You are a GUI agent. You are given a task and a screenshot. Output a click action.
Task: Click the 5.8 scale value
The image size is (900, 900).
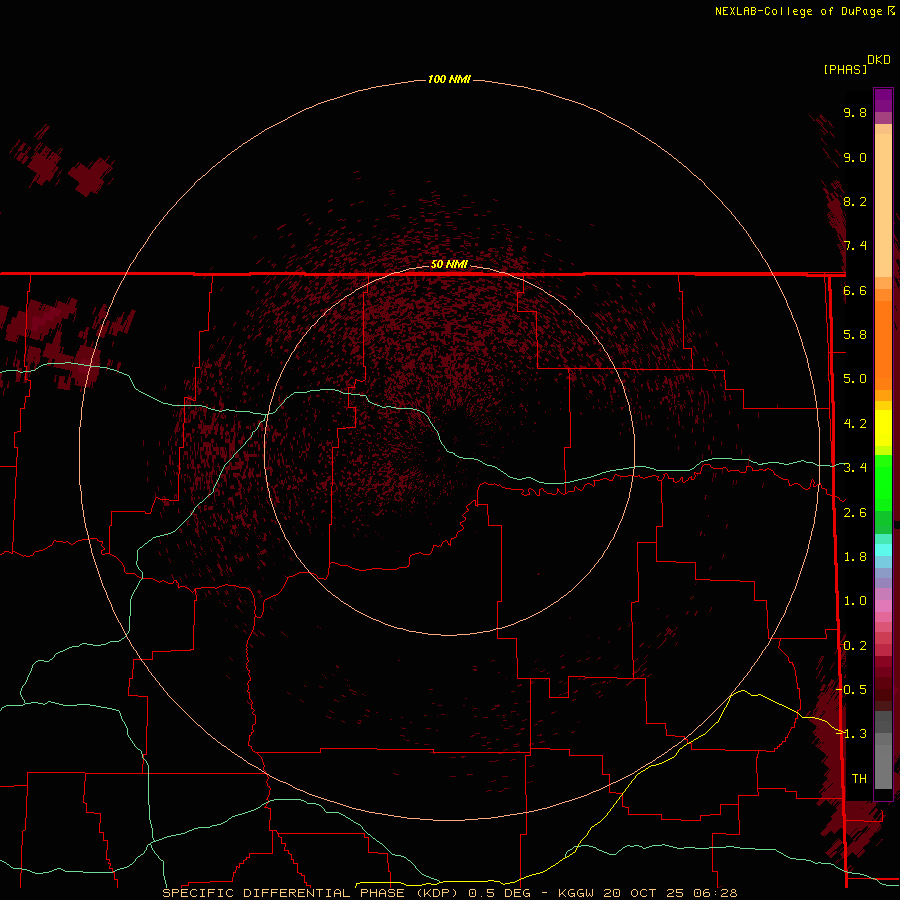pyautogui.click(x=855, y=335)
